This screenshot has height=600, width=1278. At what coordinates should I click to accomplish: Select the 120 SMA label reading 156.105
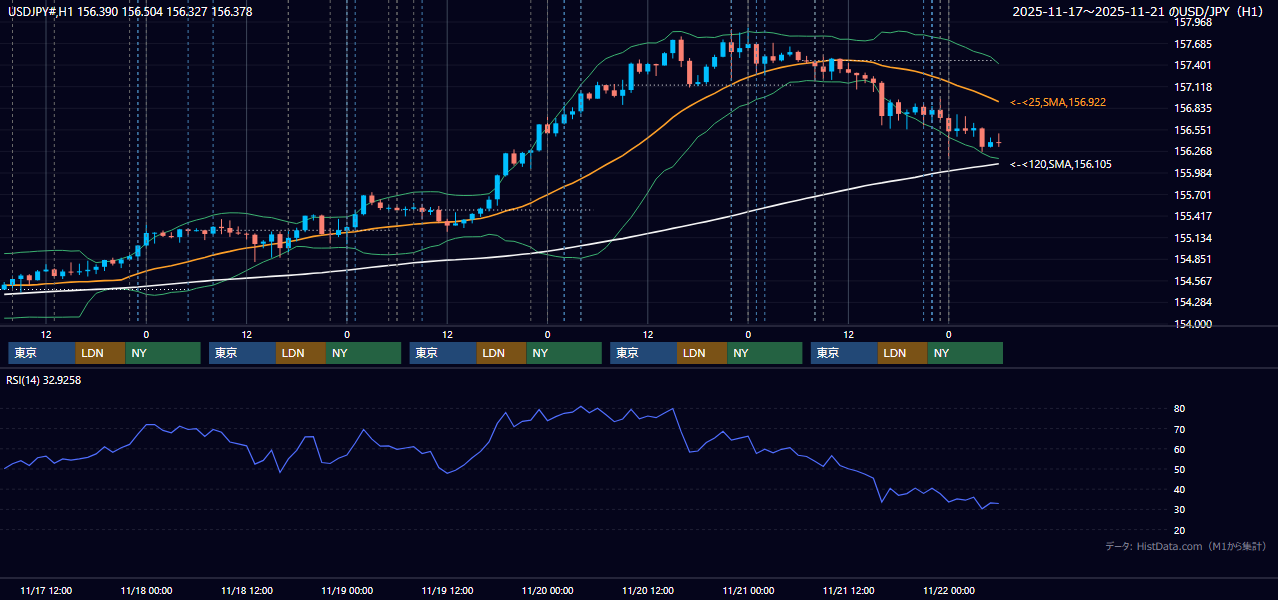[1061, 164]
